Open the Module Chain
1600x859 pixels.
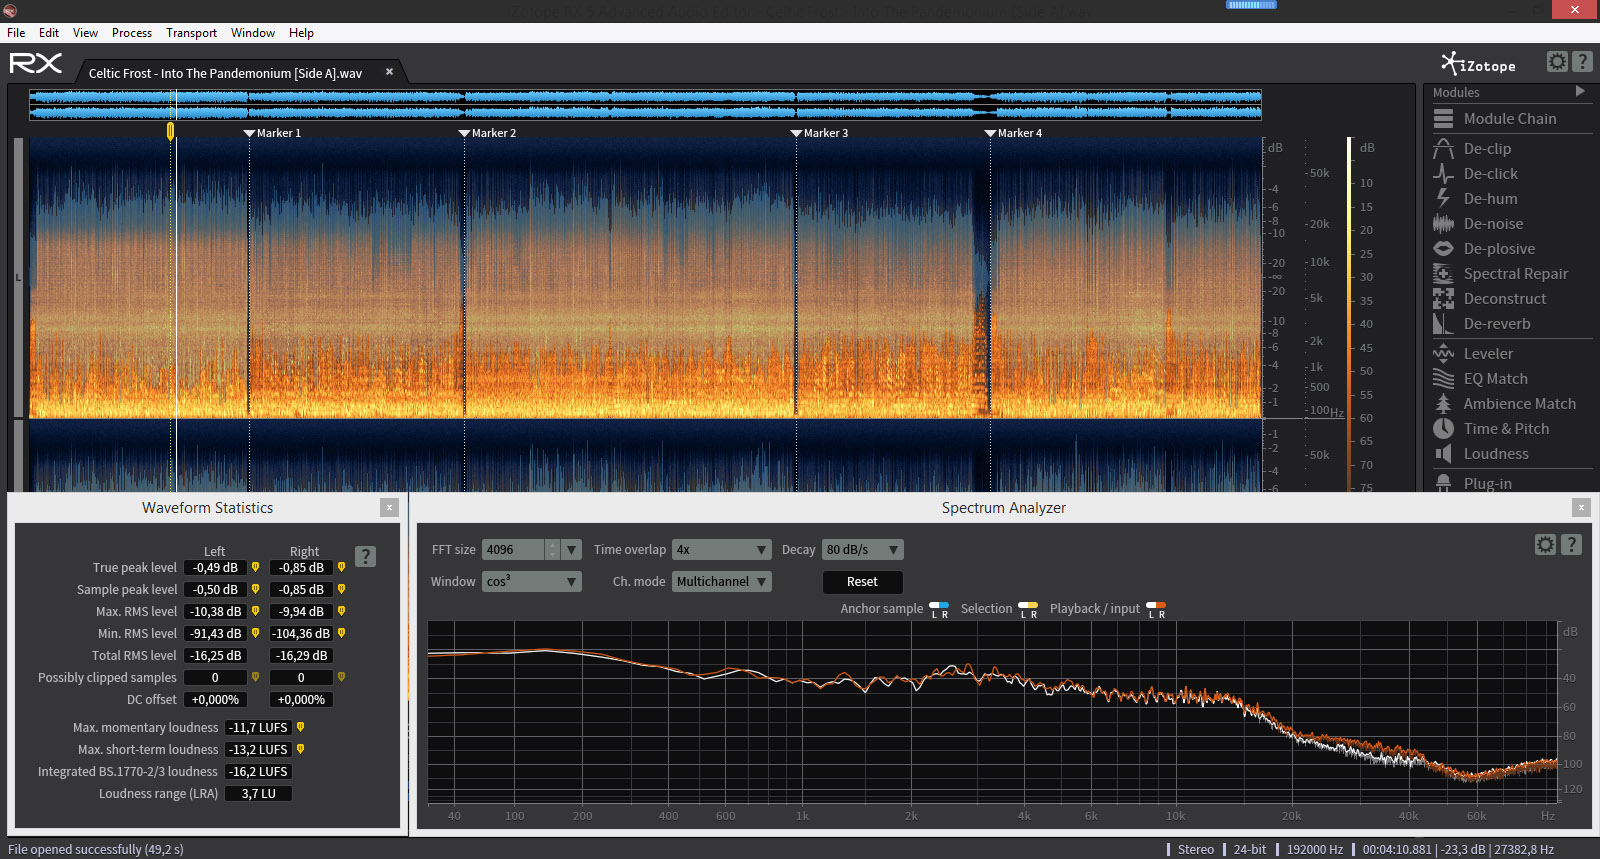[x=1509, y=119]
